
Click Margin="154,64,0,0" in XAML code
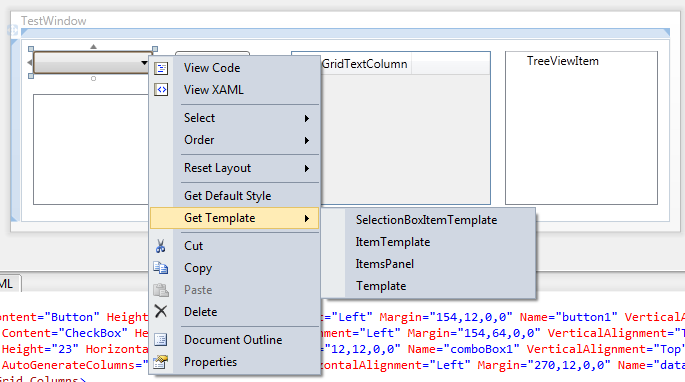tap(474, 333)
